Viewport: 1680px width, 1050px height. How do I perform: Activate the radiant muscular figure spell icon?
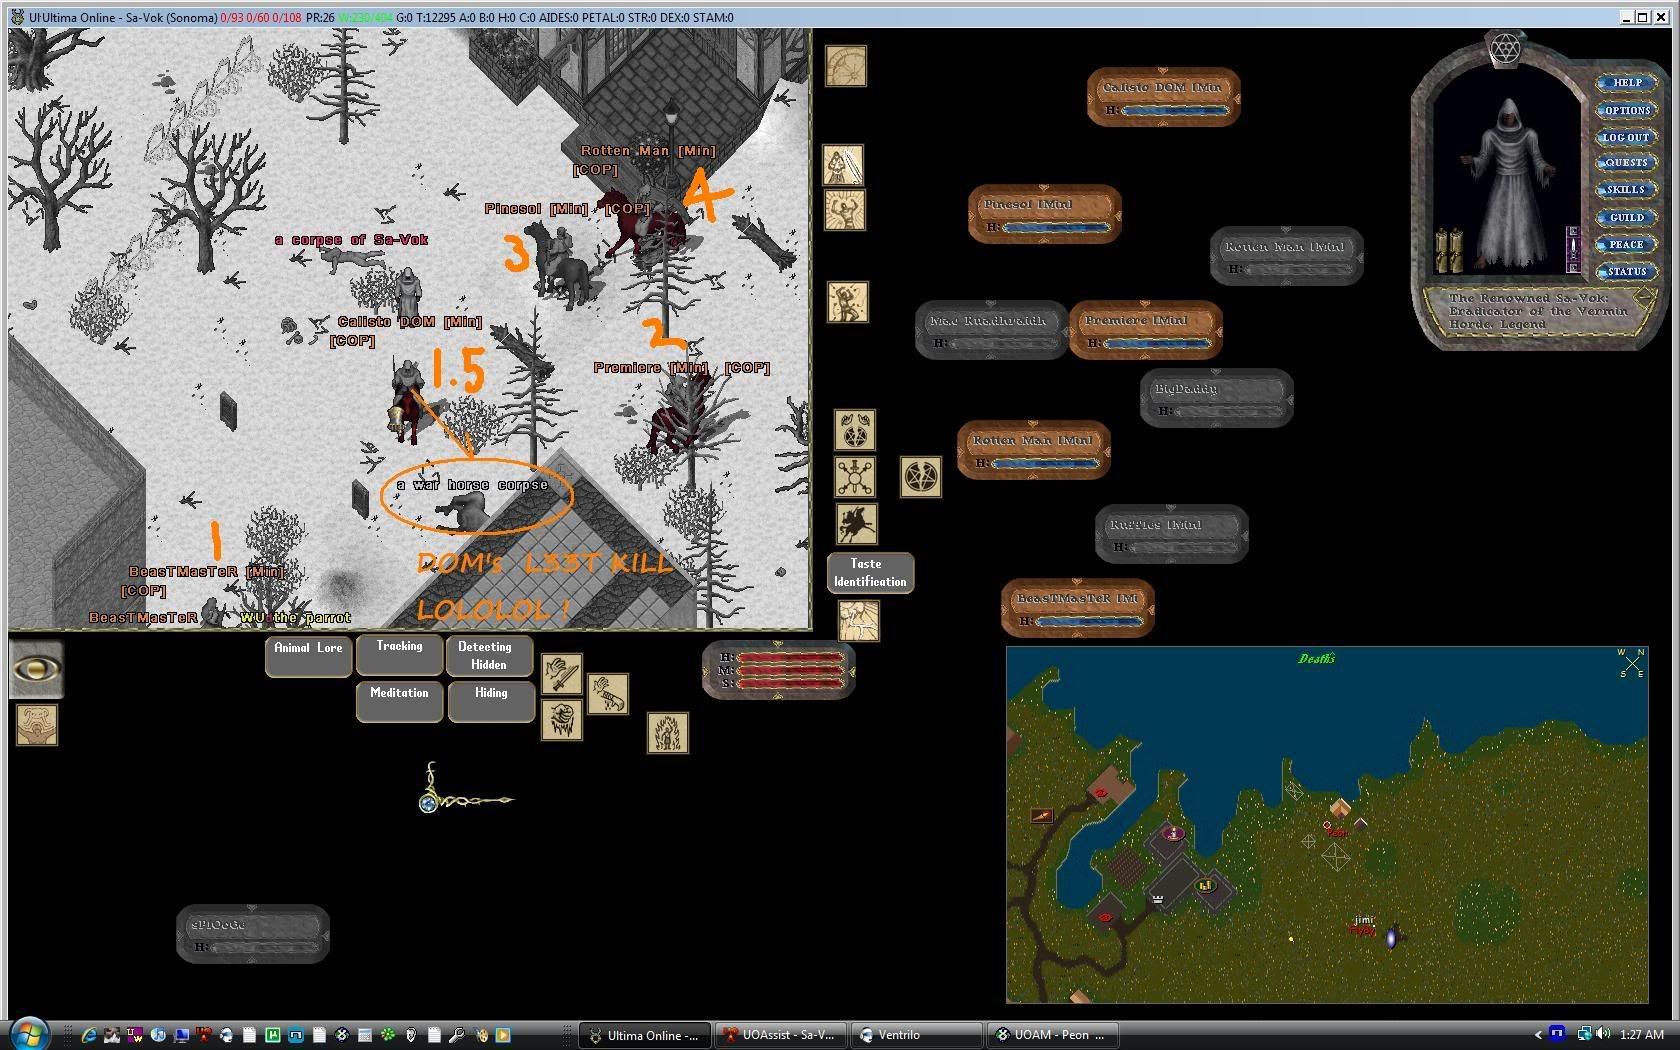pos(845,210)
